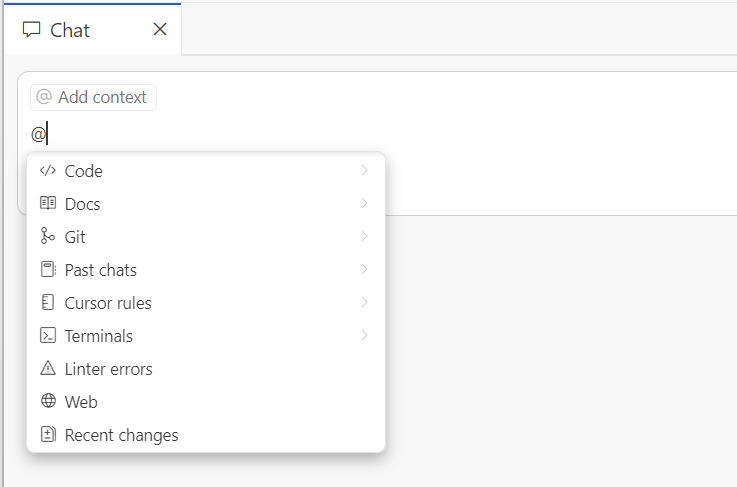Expand the Terminals submenu chevron
Image resolution: width=737 pixels, height=487 pixels.
[364, 336]
